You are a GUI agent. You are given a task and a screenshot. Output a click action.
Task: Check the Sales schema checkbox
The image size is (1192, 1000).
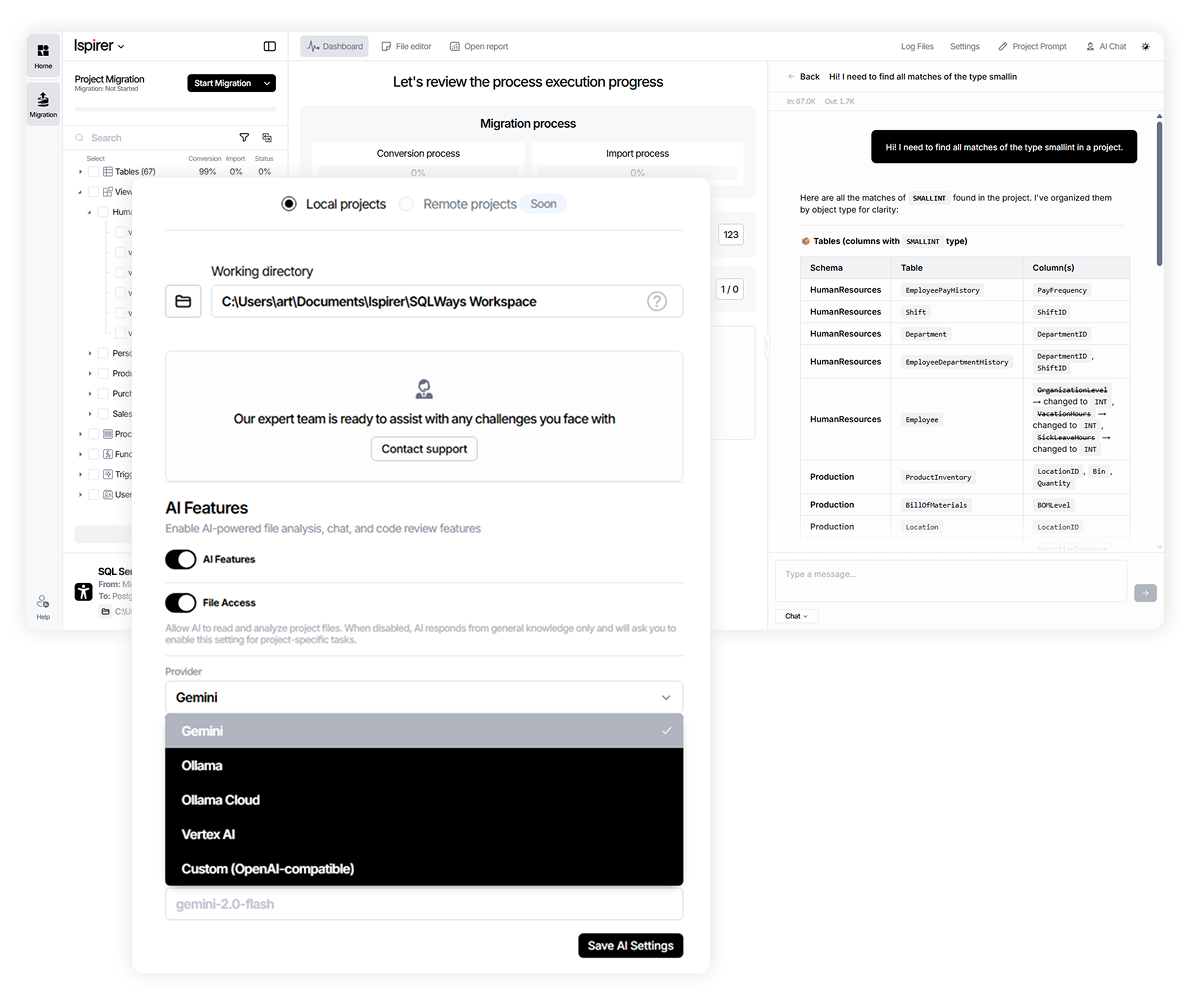[104, 414]
